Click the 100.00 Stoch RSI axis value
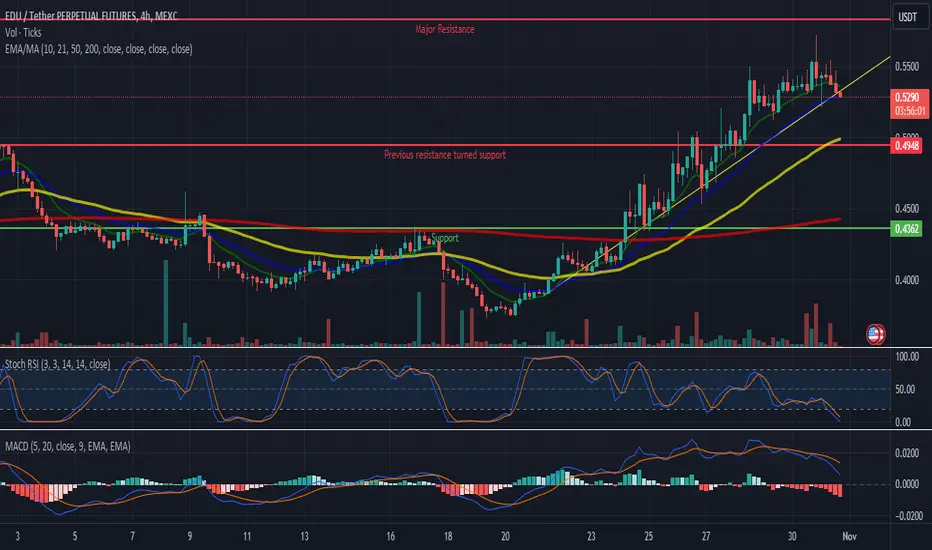This screenshot has height=550, width=932. click(x=907, y=357)
